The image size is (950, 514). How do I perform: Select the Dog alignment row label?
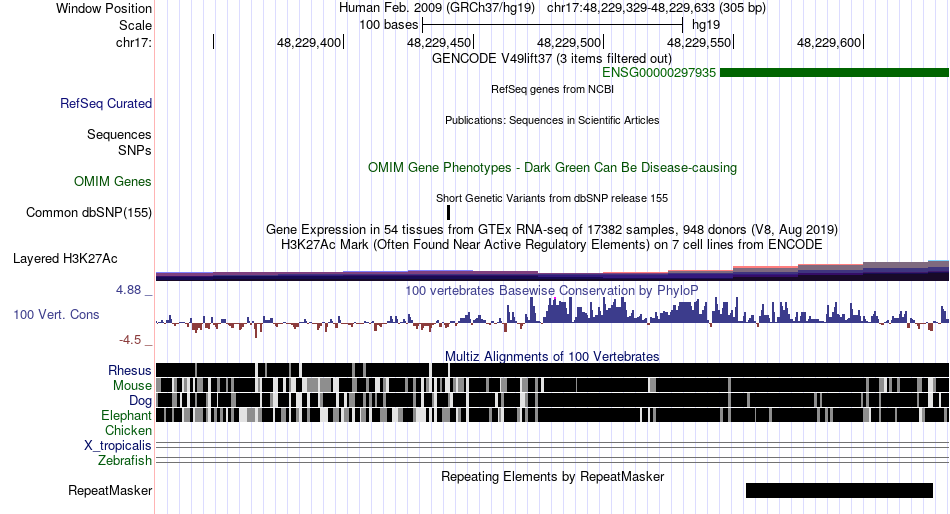tap(140, 401)
